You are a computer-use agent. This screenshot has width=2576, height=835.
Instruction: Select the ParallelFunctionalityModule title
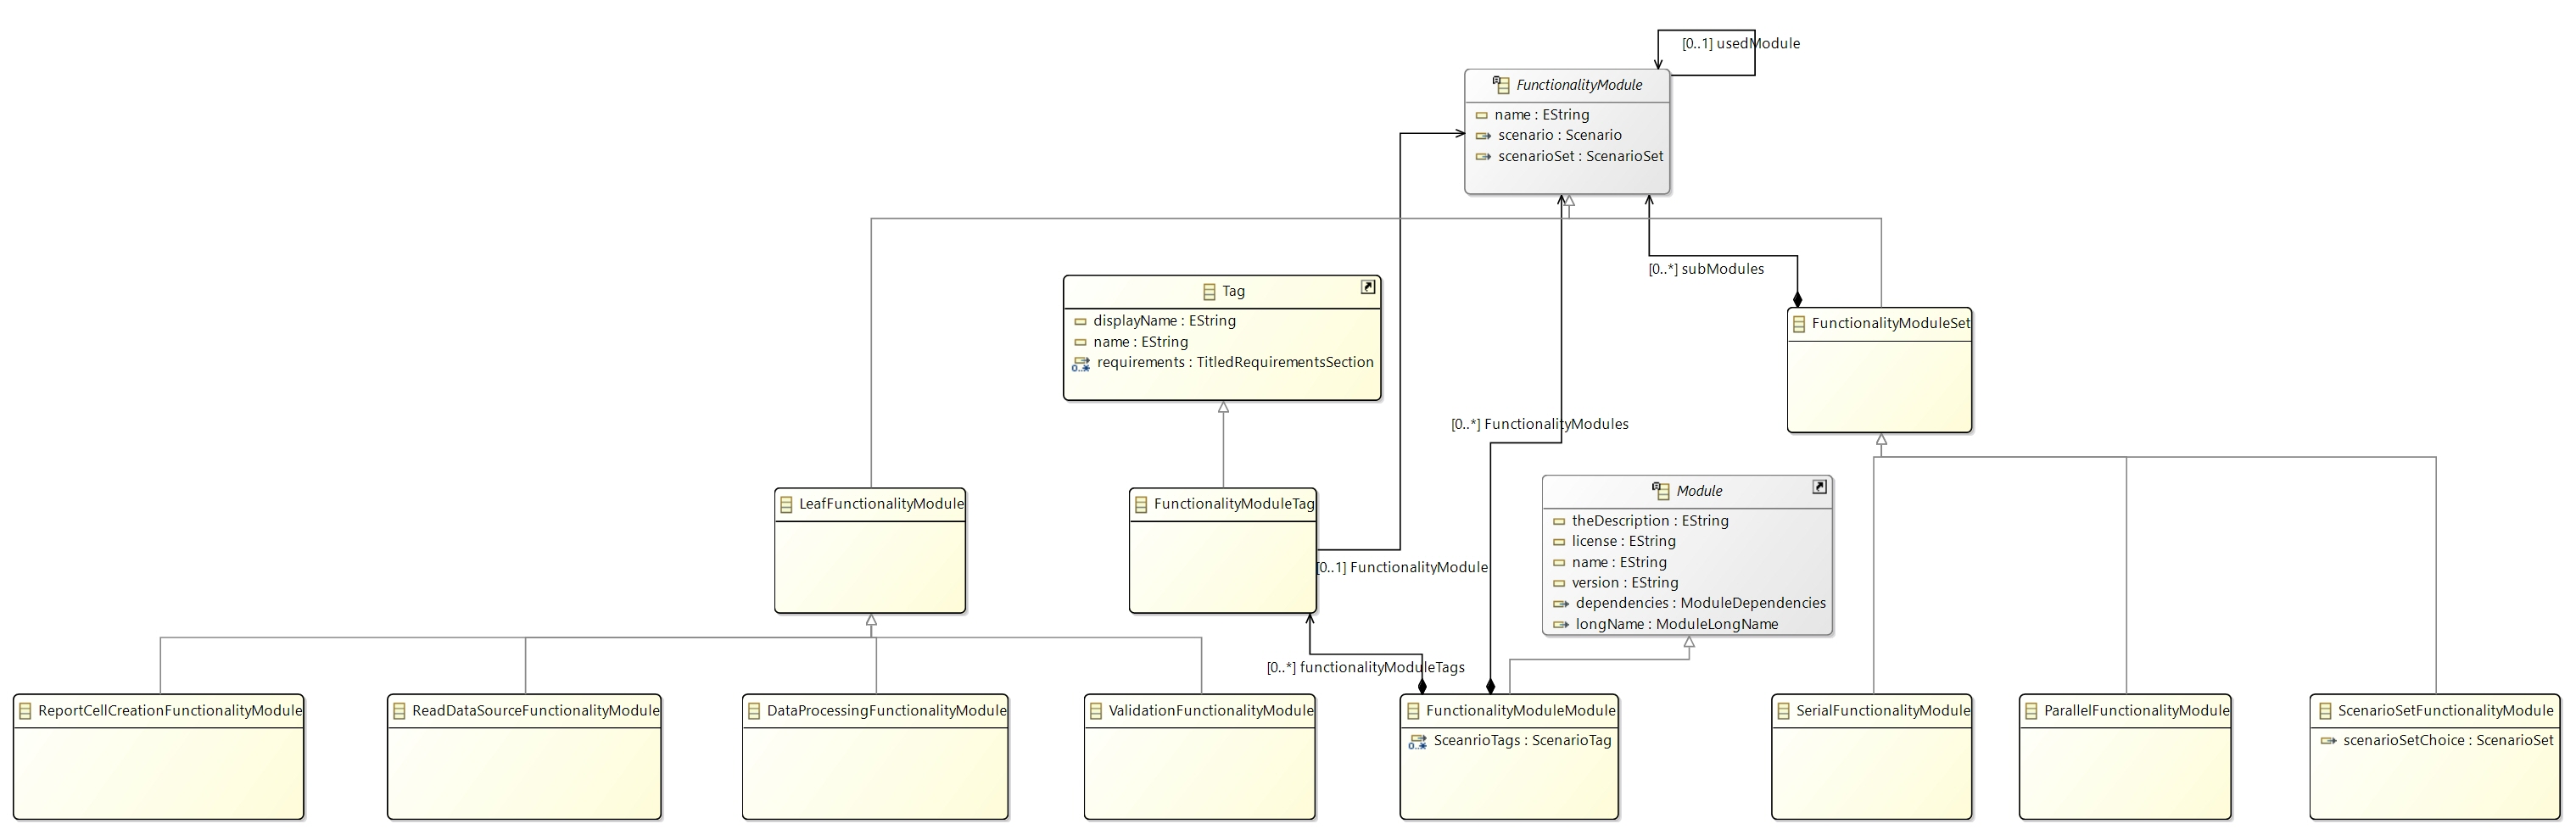pyautogui.click(x=2137, y=712)
